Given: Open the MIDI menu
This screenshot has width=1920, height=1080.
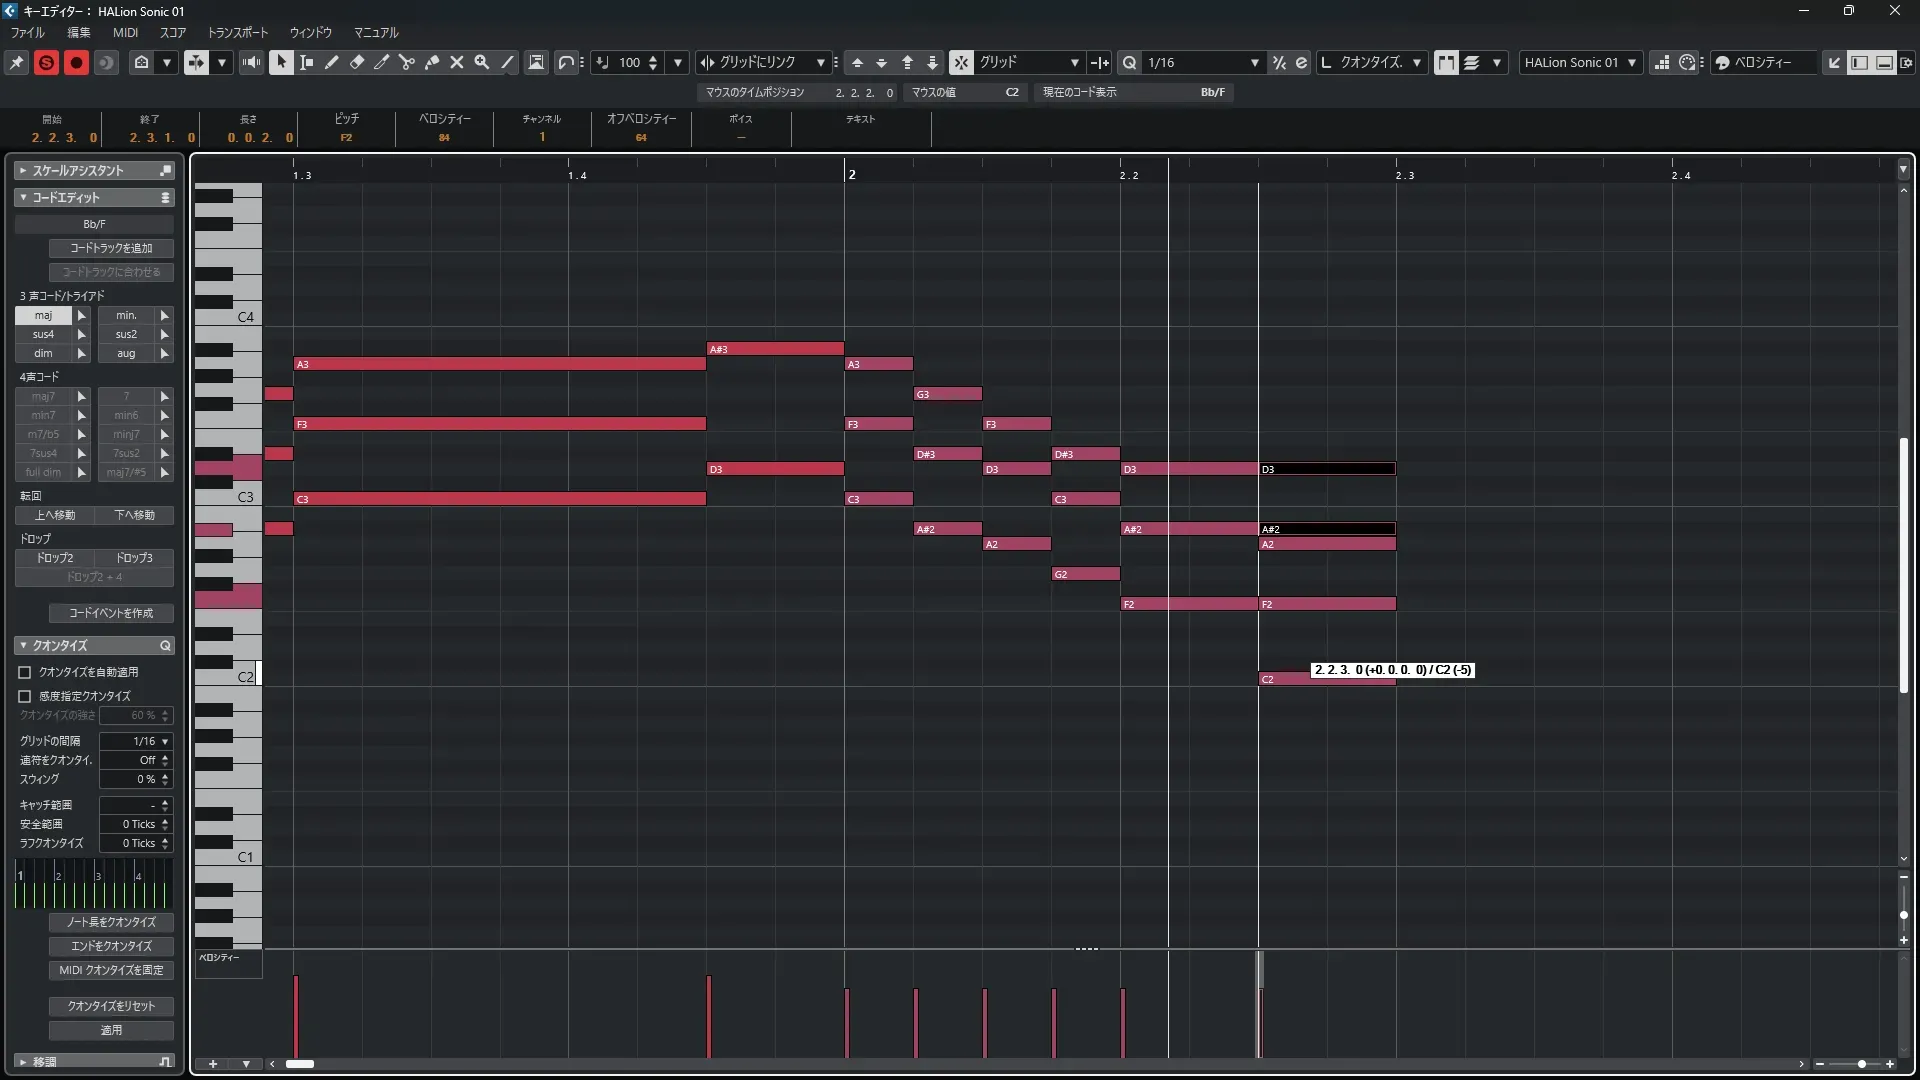Looking at the screenshot, I should pyautogui.click(x=125, y=32).
